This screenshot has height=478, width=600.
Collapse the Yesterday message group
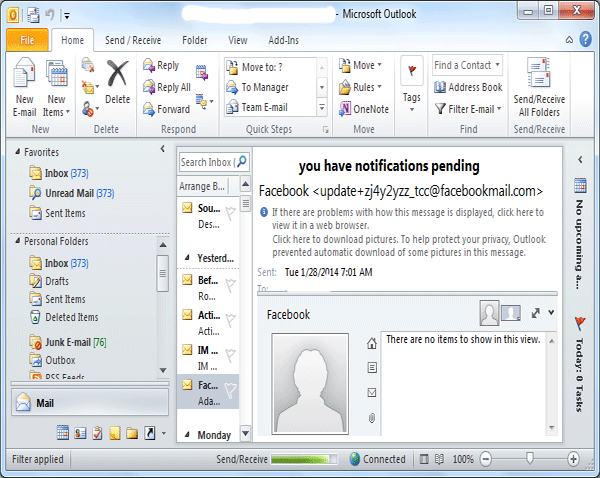coord(187,258)
